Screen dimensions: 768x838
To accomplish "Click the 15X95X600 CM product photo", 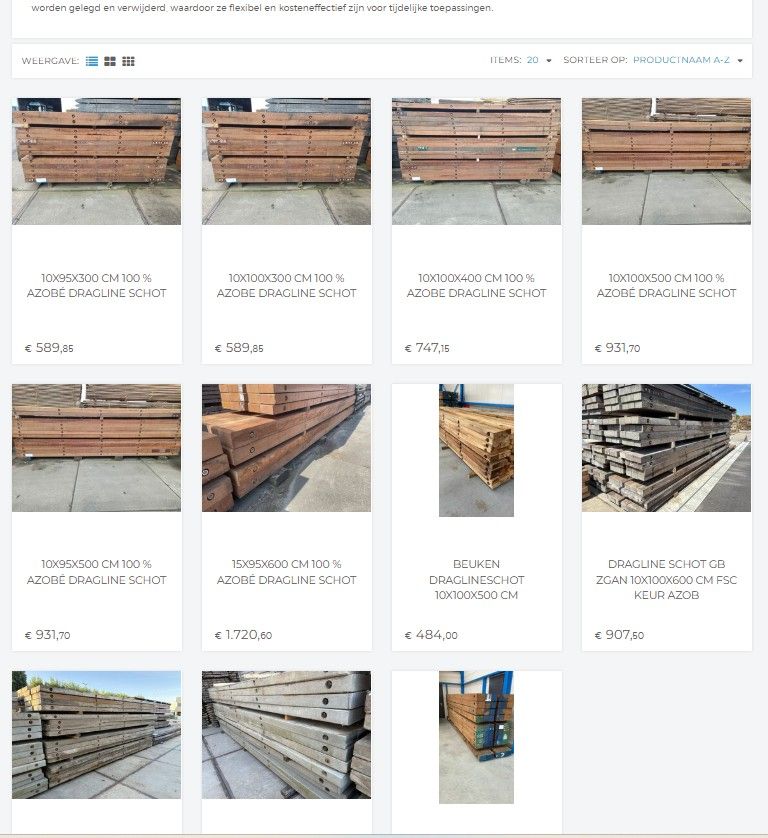I will pyautogui.click(x=286, y=448).
